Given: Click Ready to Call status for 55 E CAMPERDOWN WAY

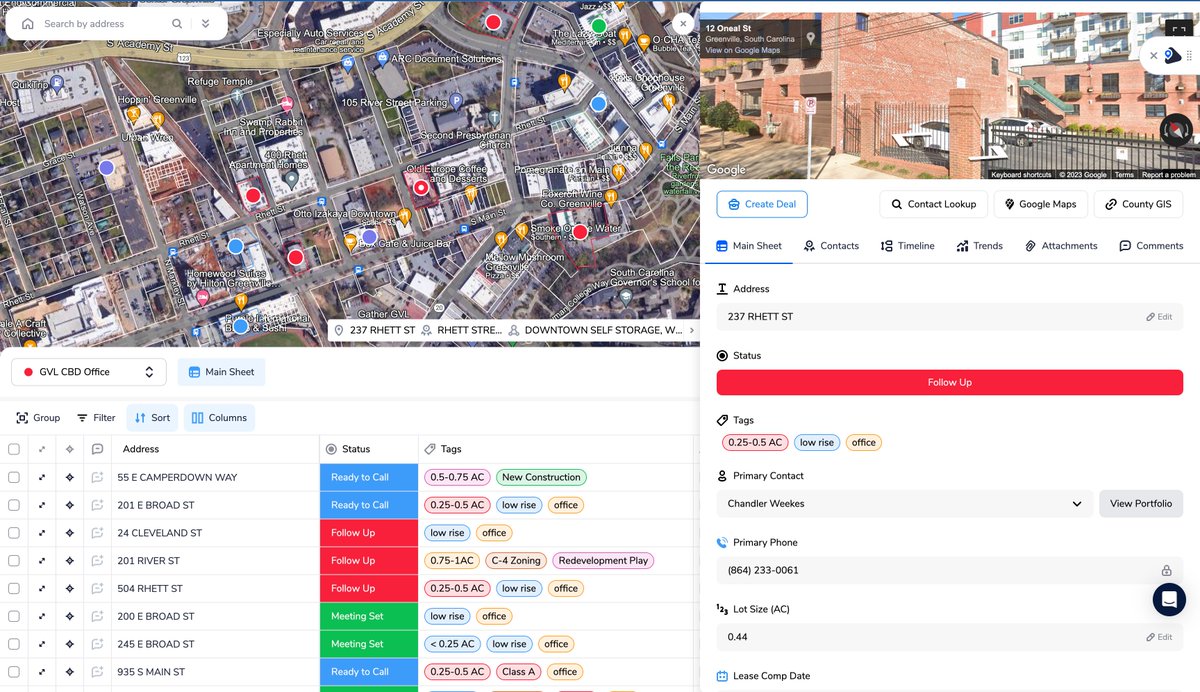Looking at the screenshot, I should coord(369,477).
